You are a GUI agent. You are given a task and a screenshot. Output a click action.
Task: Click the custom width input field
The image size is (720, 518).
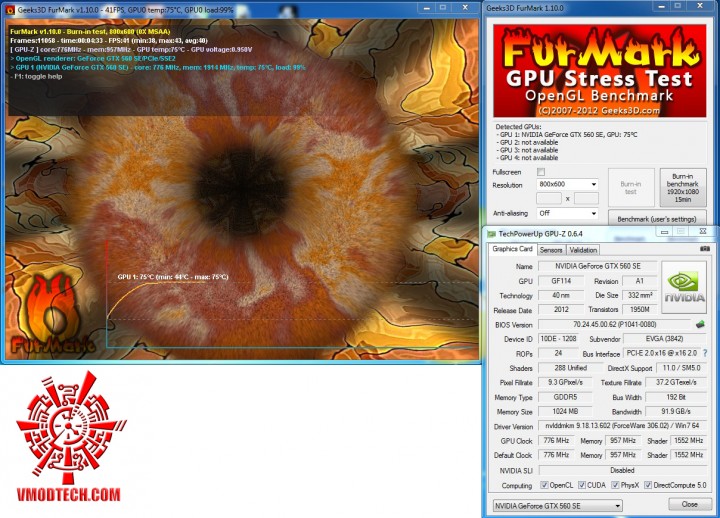(x=549, y=198)
